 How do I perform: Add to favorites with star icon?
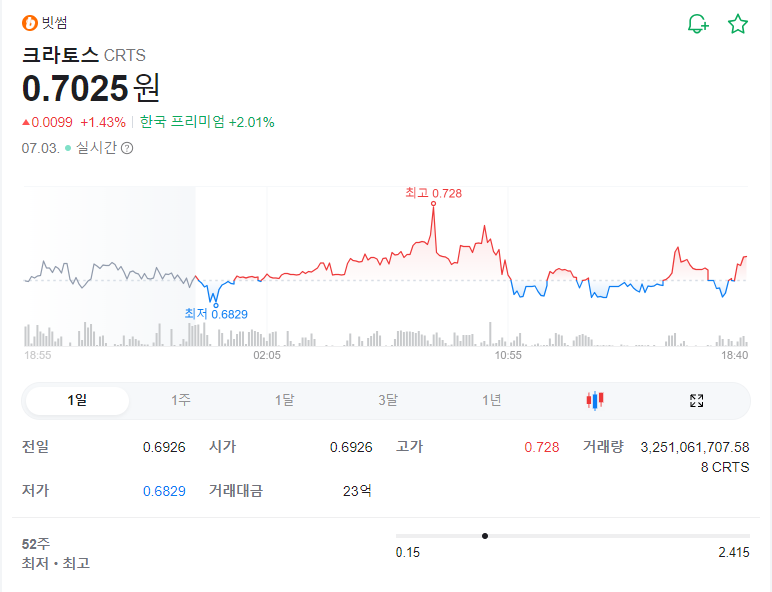pyautogui.click(x=738, y=24)
